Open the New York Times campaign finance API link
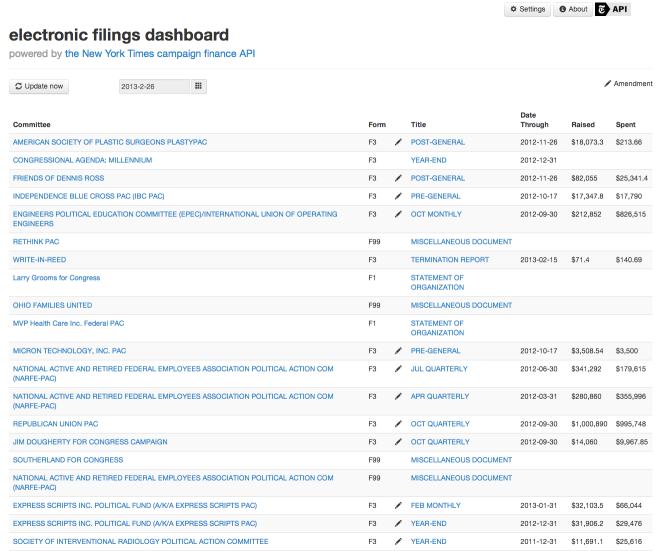The width and height of the screenshot is (672, 551). point(160,54)
